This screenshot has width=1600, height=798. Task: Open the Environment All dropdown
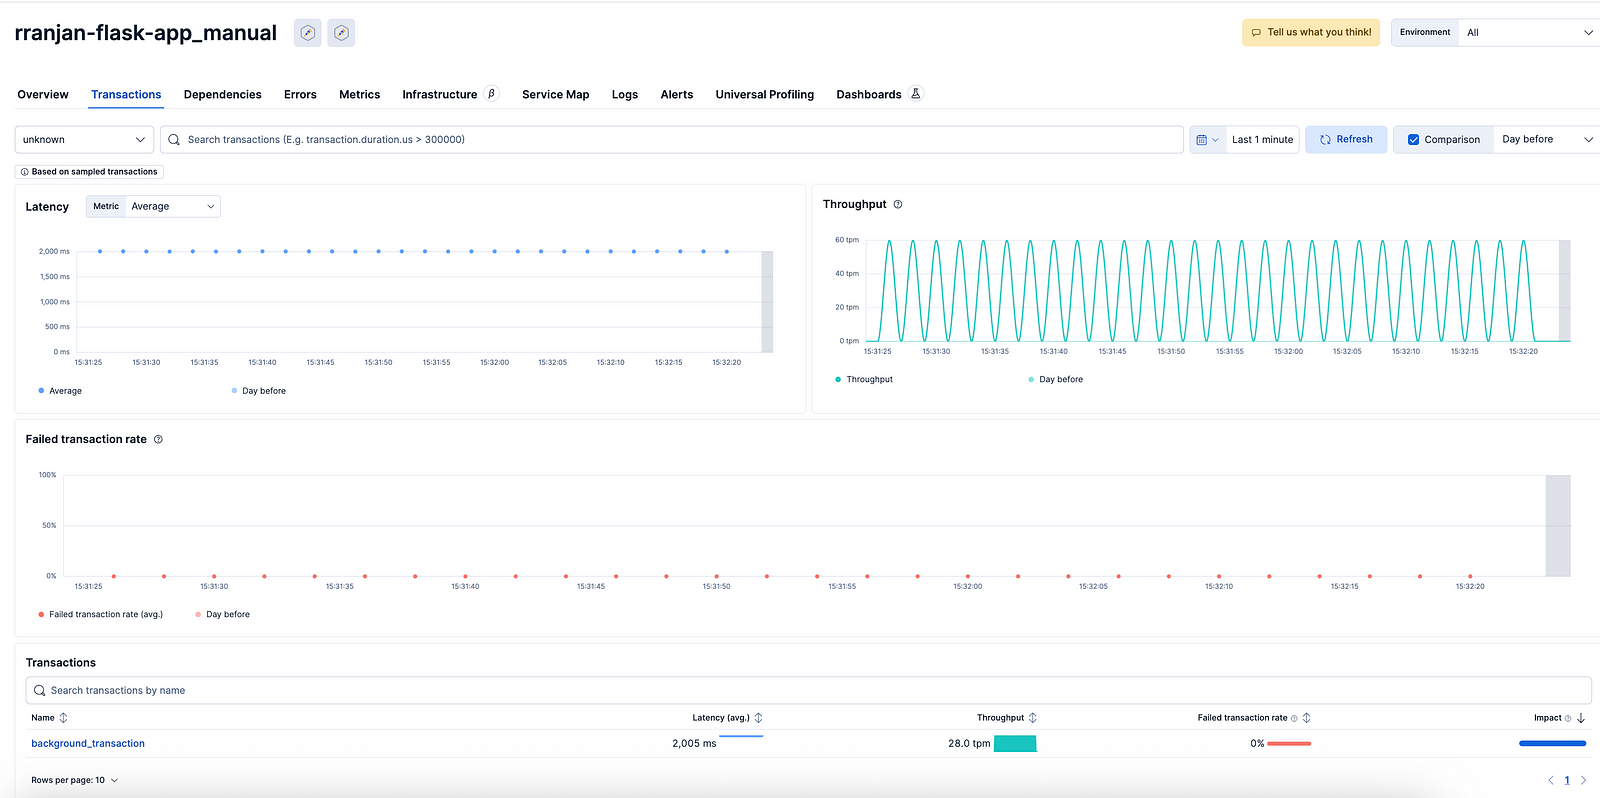coord(1527,33)
